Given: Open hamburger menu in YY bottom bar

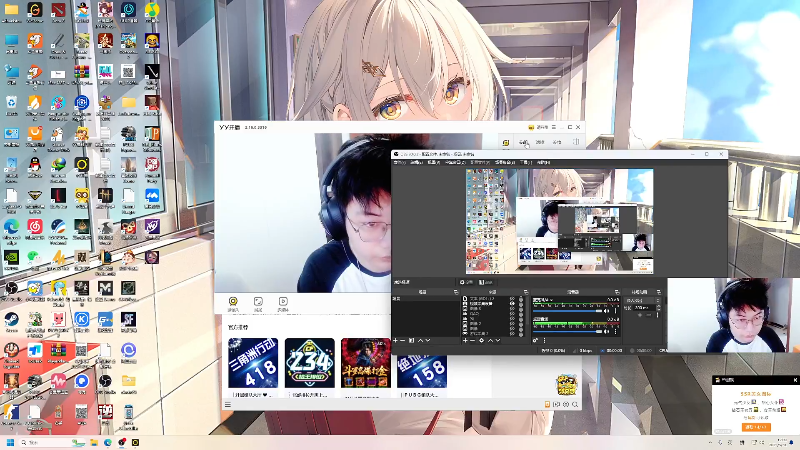Looking at the screenshot, I should (x=228, y=405).
